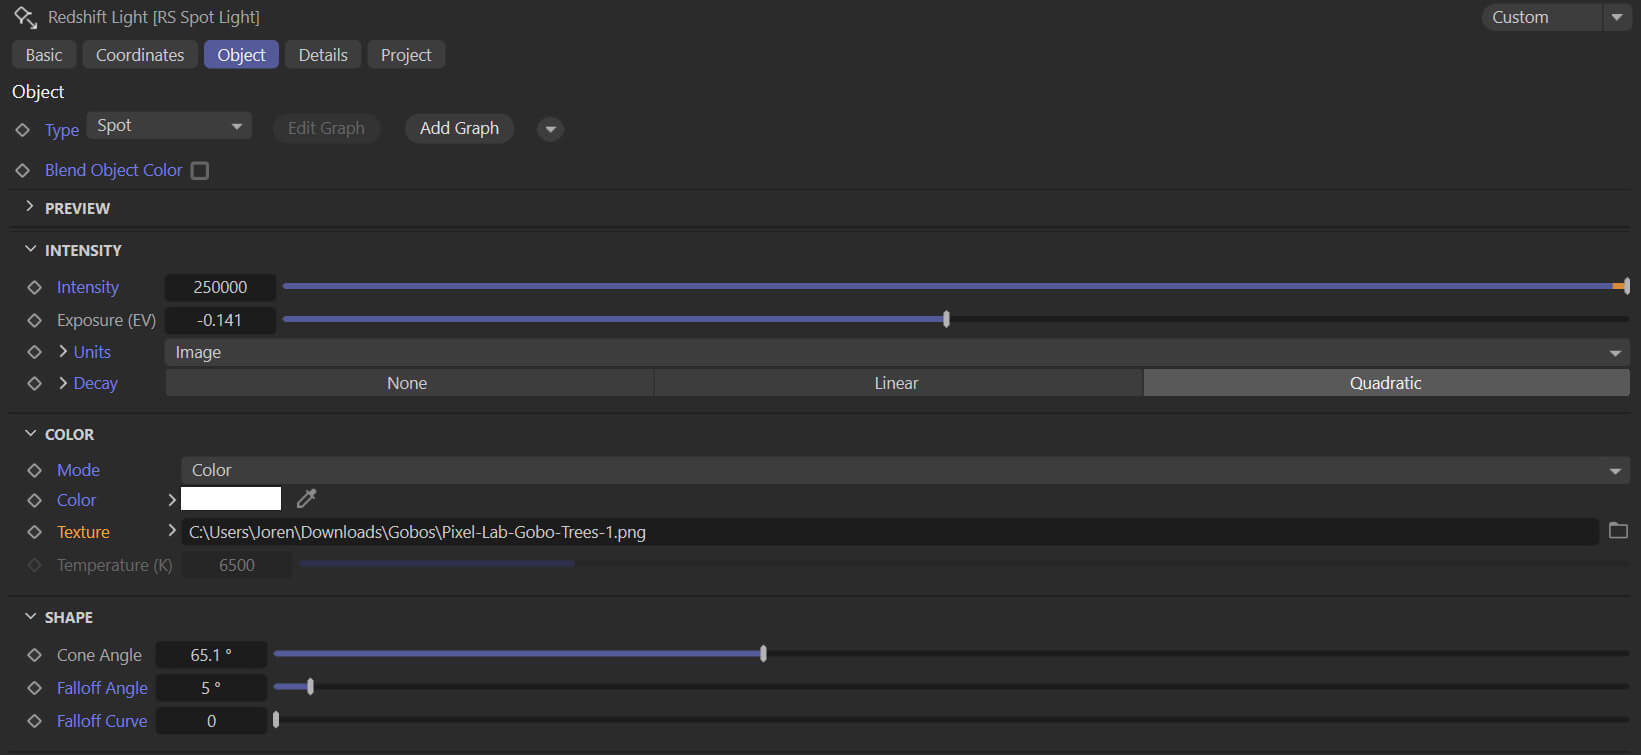Screen dimensions: 1641x755
Task: Click the eyedropper color picker icon
Action: [x=307, y=498]
